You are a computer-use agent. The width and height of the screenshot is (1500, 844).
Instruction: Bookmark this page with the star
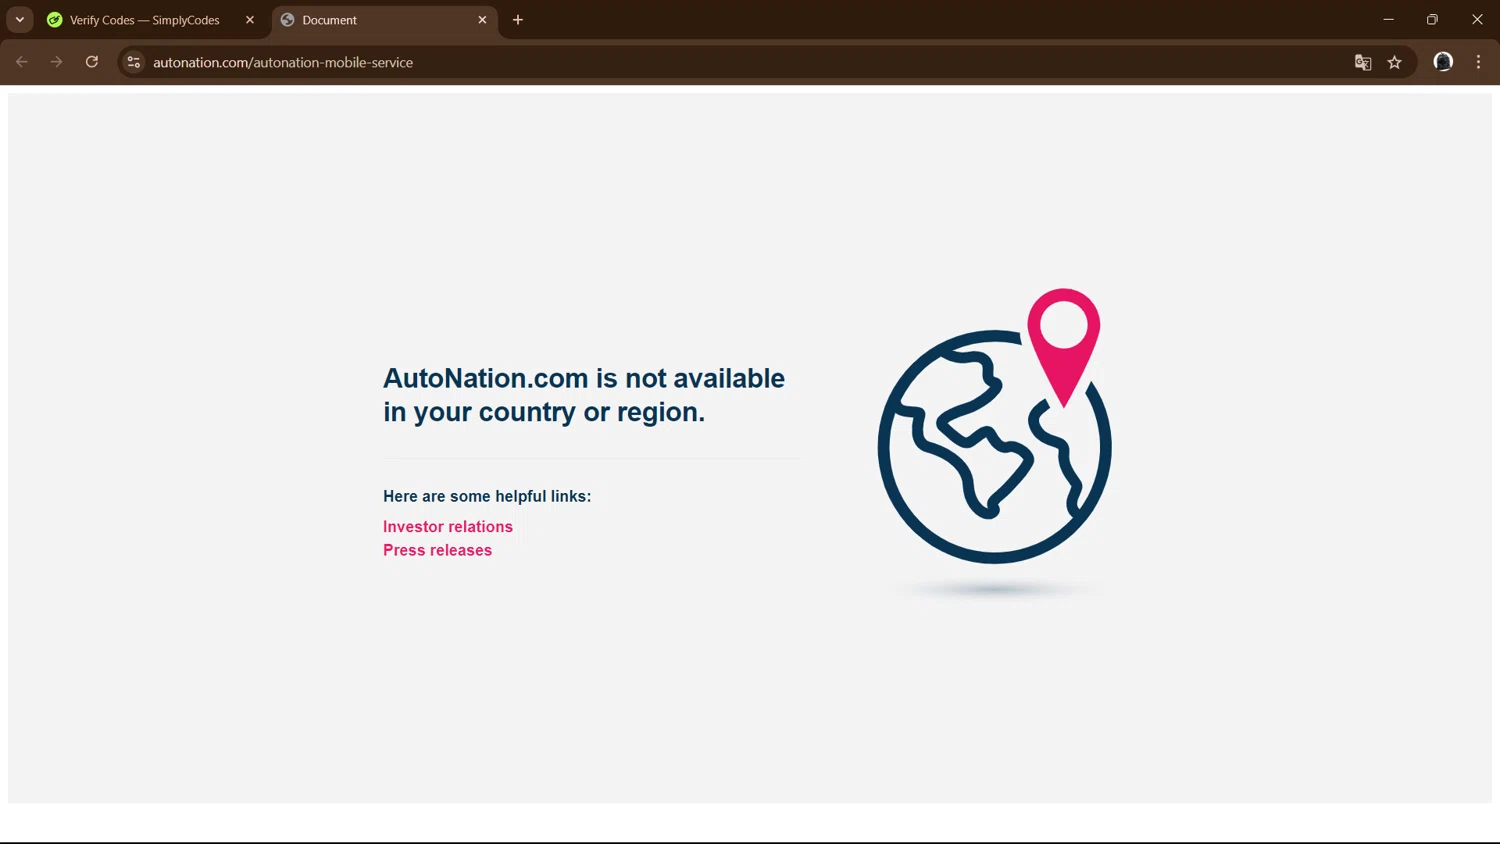[1395, 62]
